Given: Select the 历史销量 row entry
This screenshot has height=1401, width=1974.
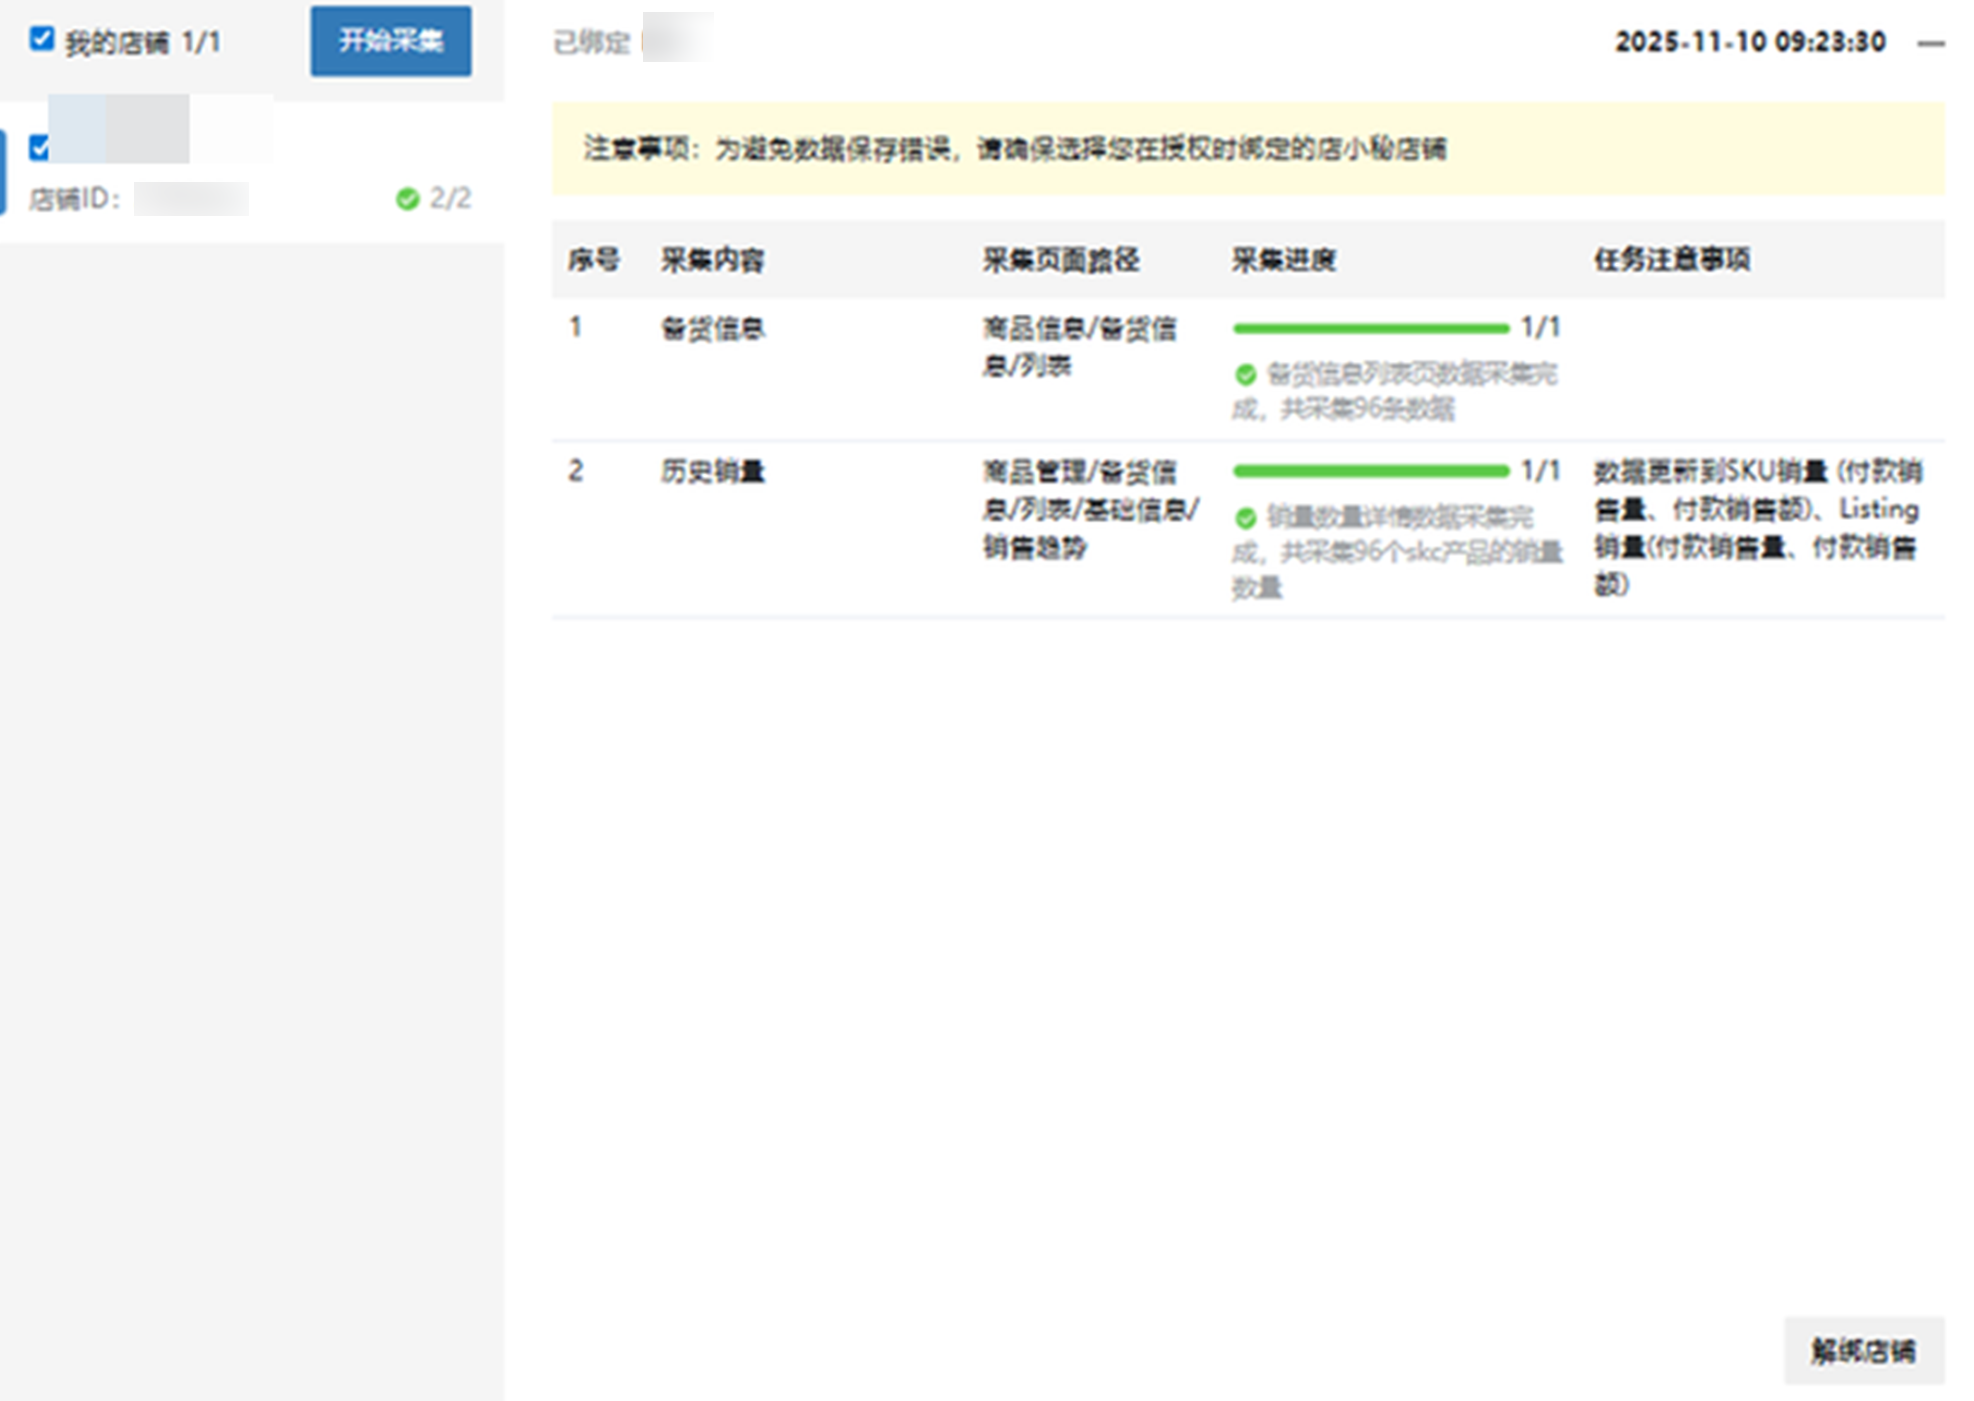Looking at the screenshot, I should click(712, 471).
